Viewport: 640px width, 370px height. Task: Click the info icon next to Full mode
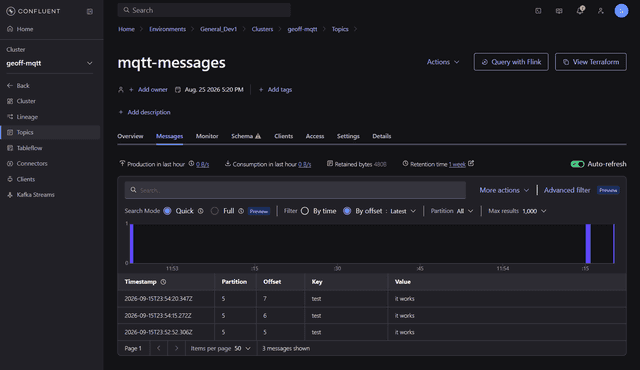[x=241, y=211]
